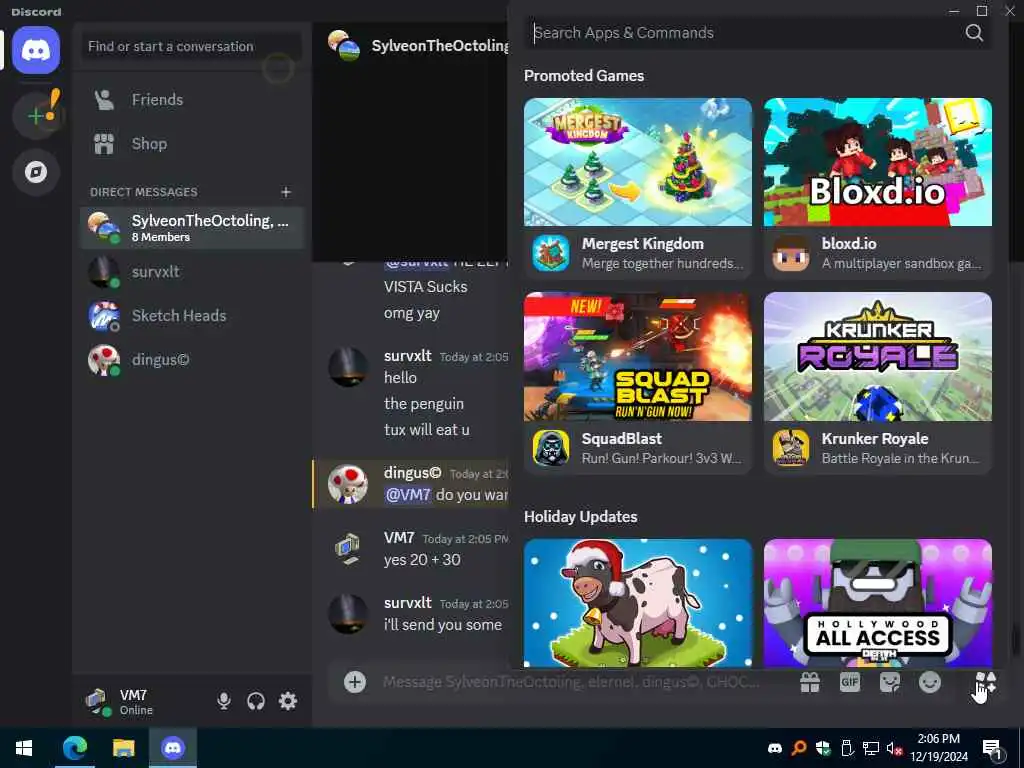
Task: Launch Microsoft Edge from taskbar
Action: 74,748
